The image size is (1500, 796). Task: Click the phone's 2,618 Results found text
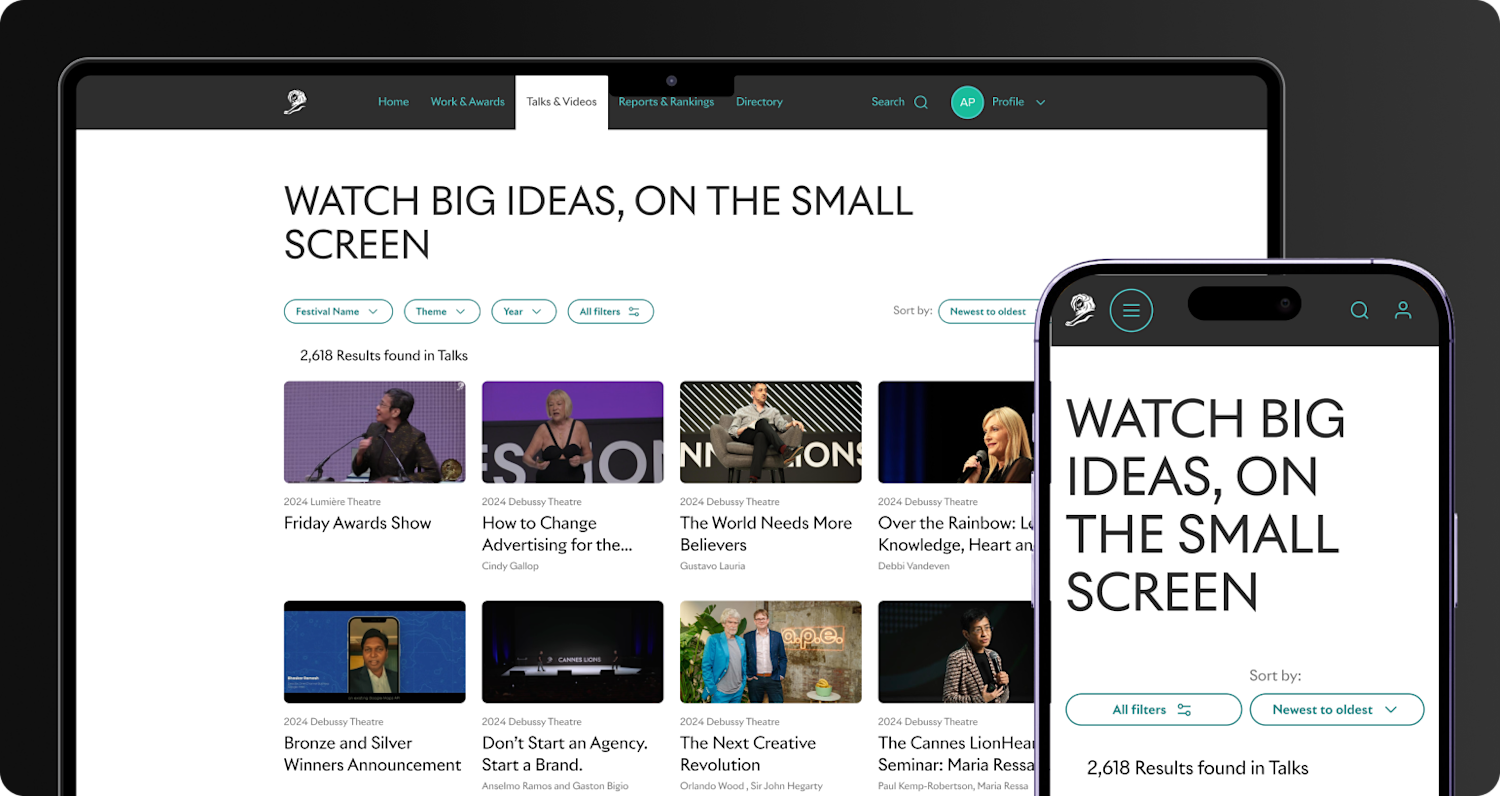(x=1198, y=768)
